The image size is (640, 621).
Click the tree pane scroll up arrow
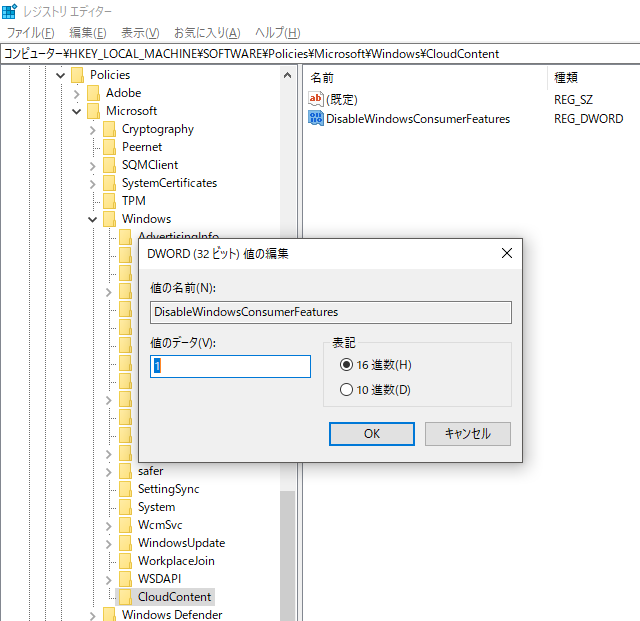(x=287, y=76)
